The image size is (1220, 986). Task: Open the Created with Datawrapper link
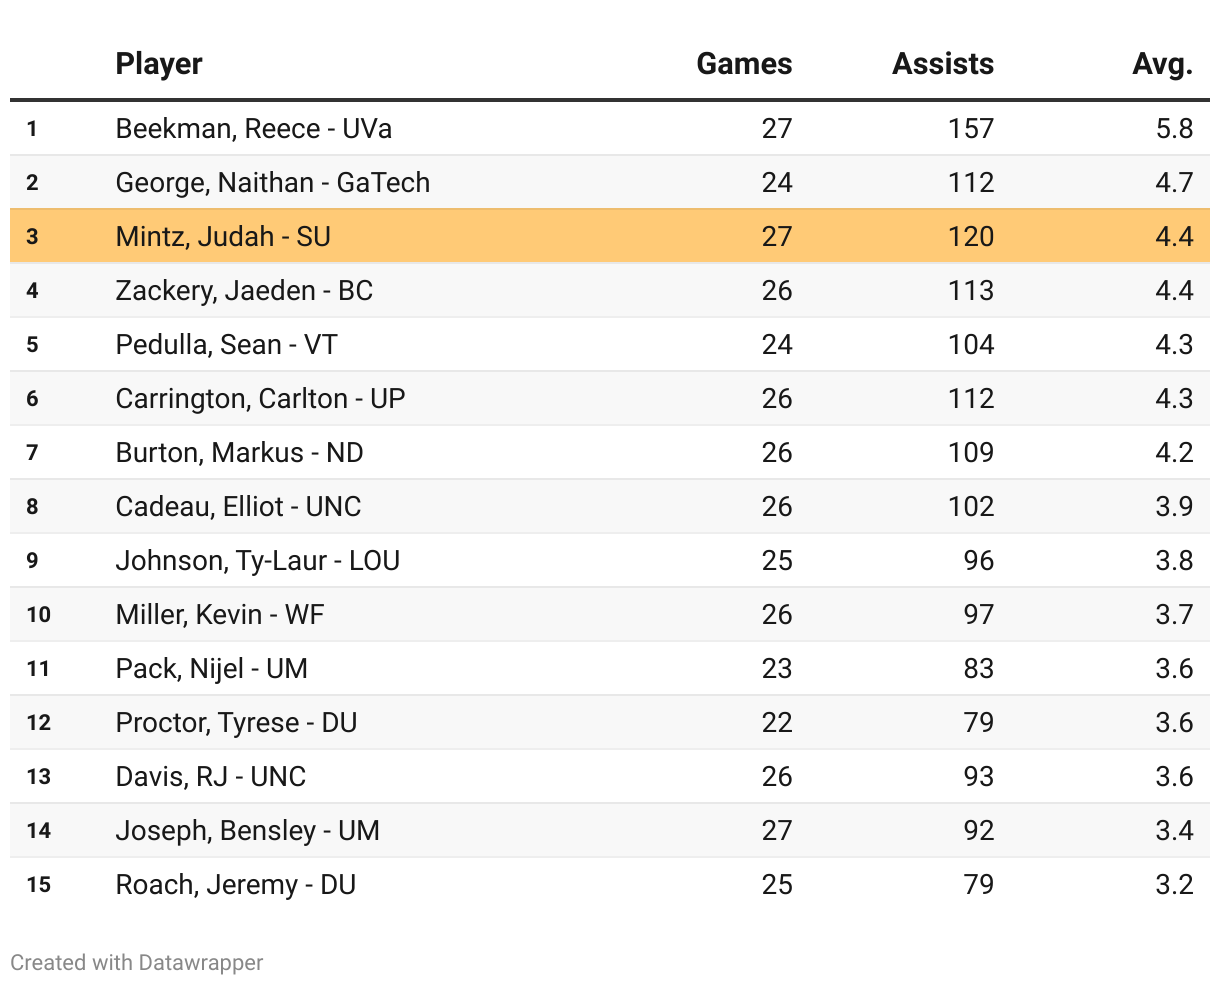tap(137, 963)
